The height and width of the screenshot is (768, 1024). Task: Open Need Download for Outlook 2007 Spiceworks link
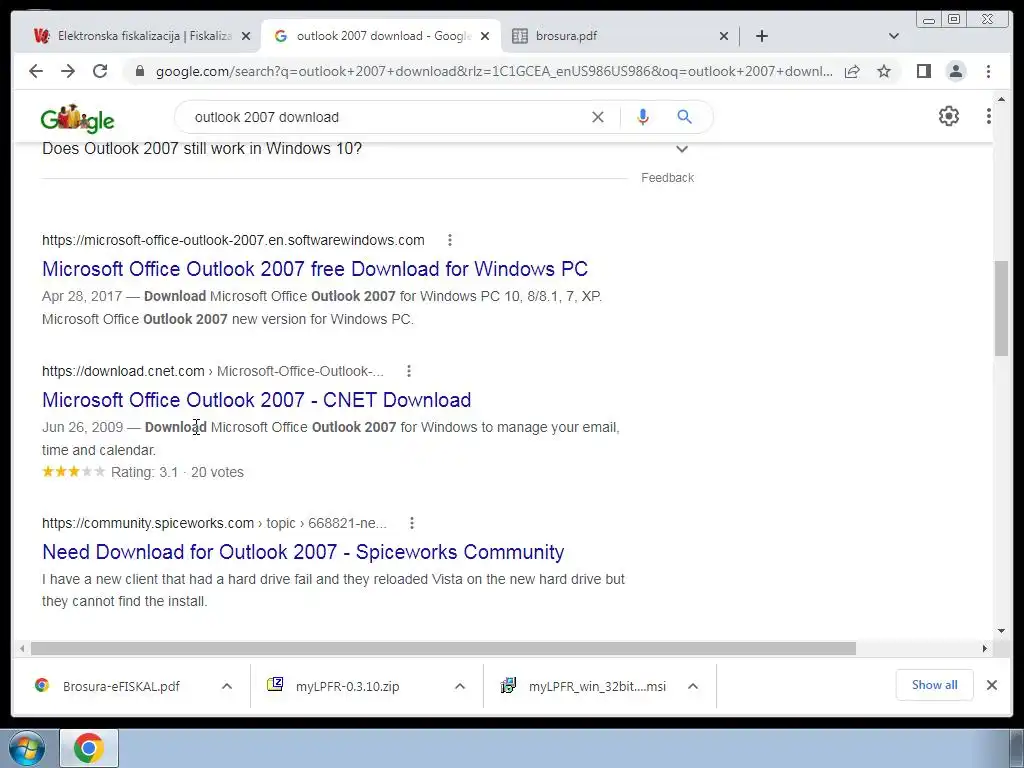click(x=303, y=552)
